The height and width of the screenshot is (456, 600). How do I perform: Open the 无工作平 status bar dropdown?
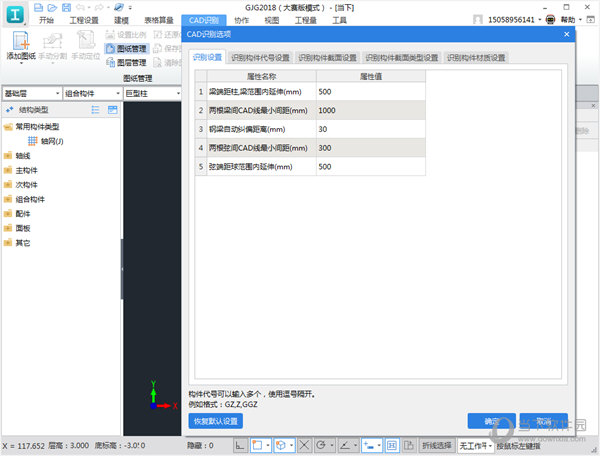[x=476, y=446]
